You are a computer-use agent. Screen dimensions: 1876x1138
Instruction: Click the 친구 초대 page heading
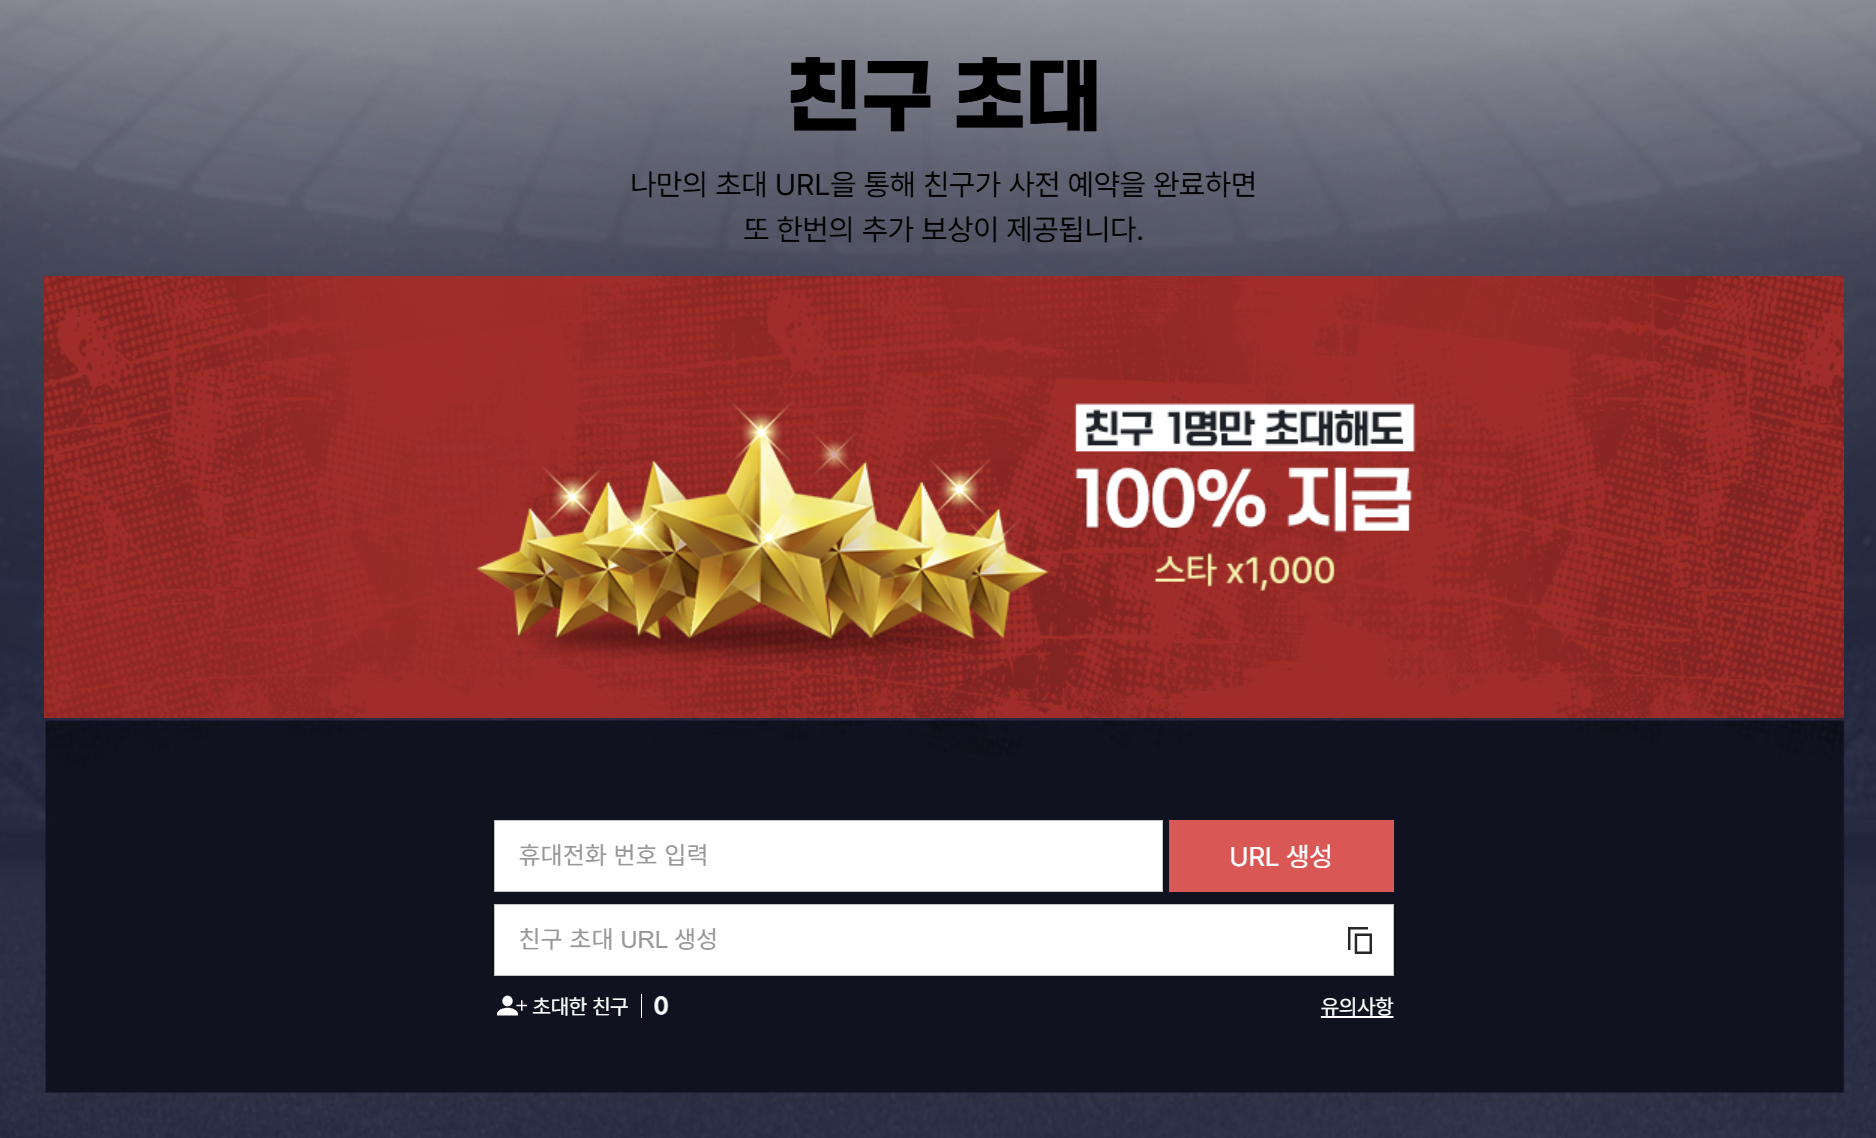pyautogui.click(x=943, y=95)
